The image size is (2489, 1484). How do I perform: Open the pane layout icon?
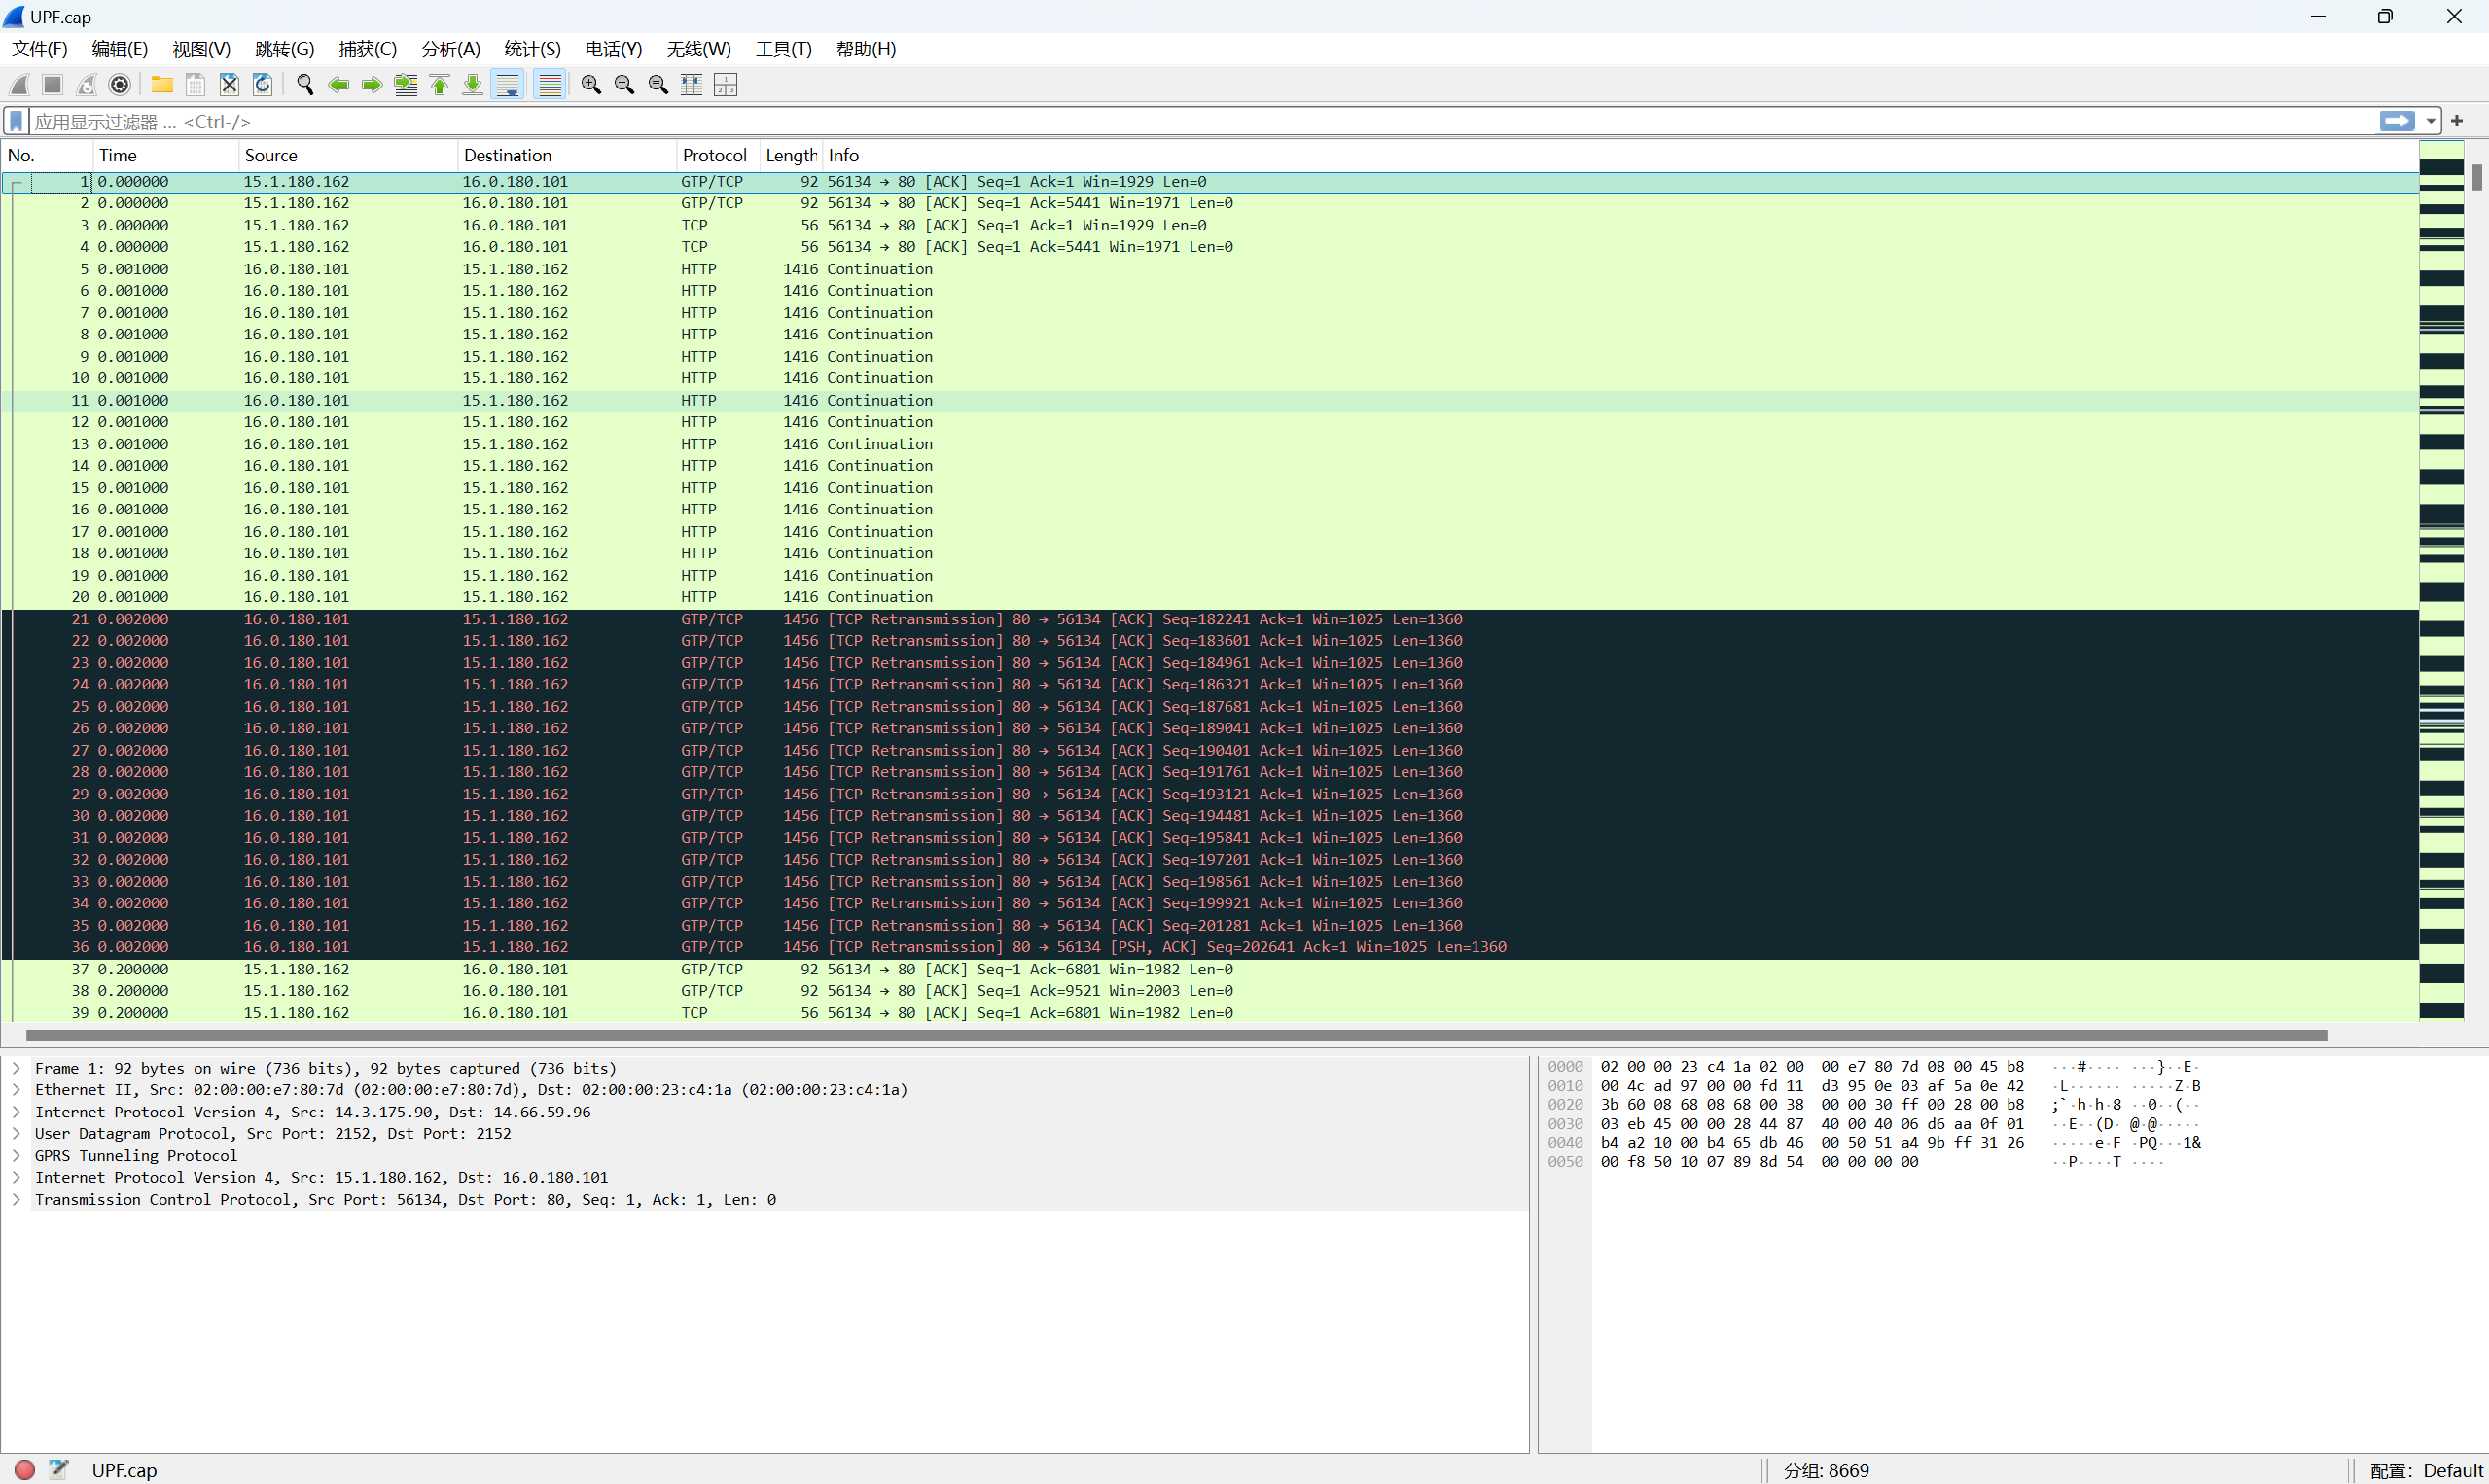(x=726, y=85)
